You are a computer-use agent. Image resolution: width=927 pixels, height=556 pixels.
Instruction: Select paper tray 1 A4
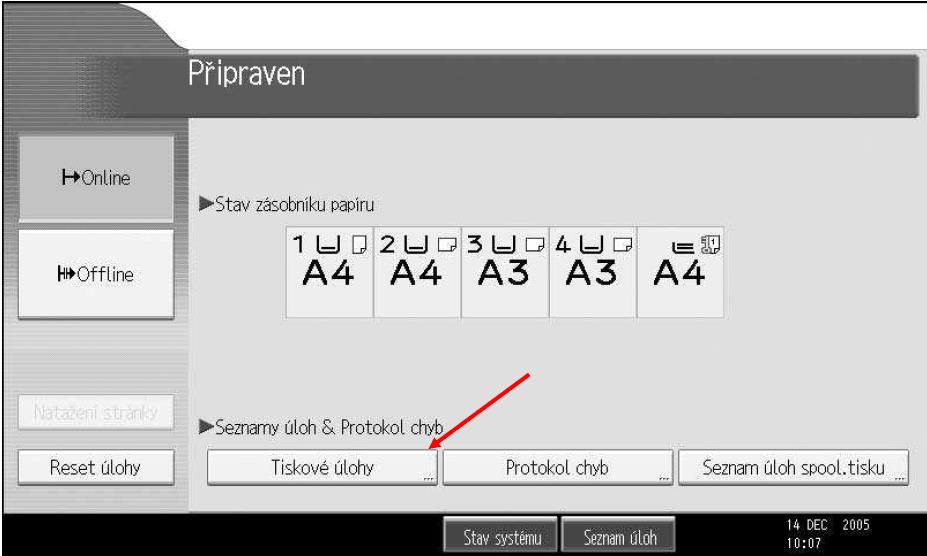tap(329, 272)
